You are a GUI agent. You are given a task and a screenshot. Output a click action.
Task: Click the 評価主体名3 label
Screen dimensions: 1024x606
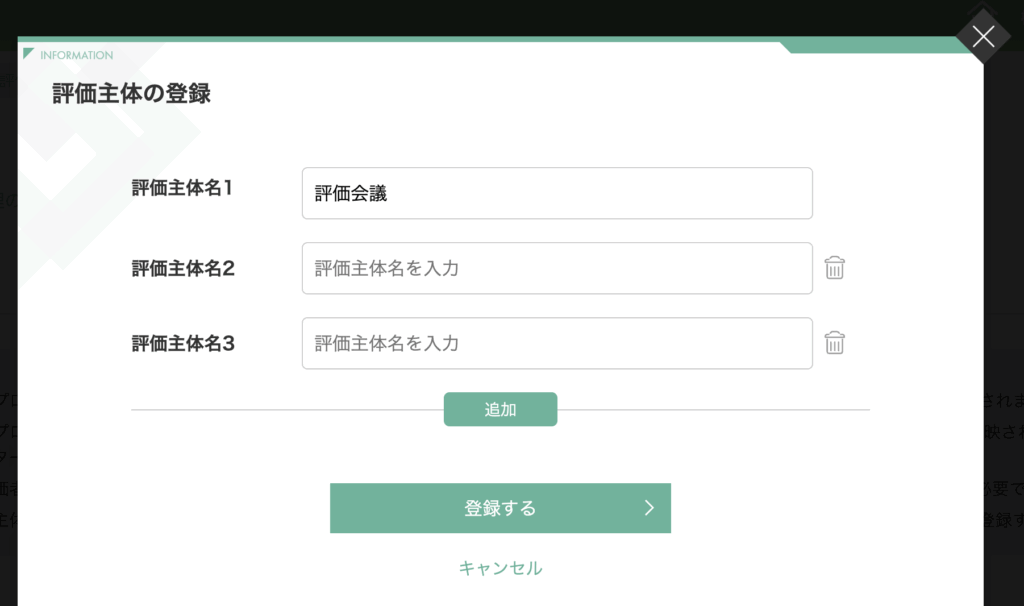(x=183, y=343)
